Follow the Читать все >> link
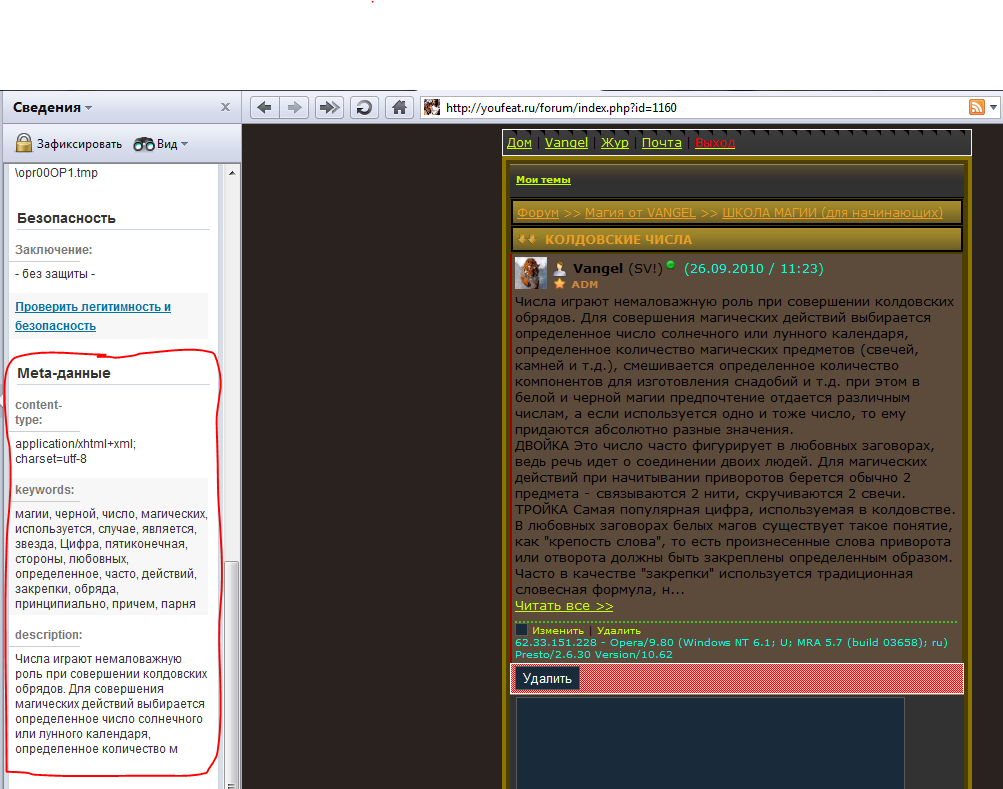The image size is (1003, 789). (x=564, y=606)
